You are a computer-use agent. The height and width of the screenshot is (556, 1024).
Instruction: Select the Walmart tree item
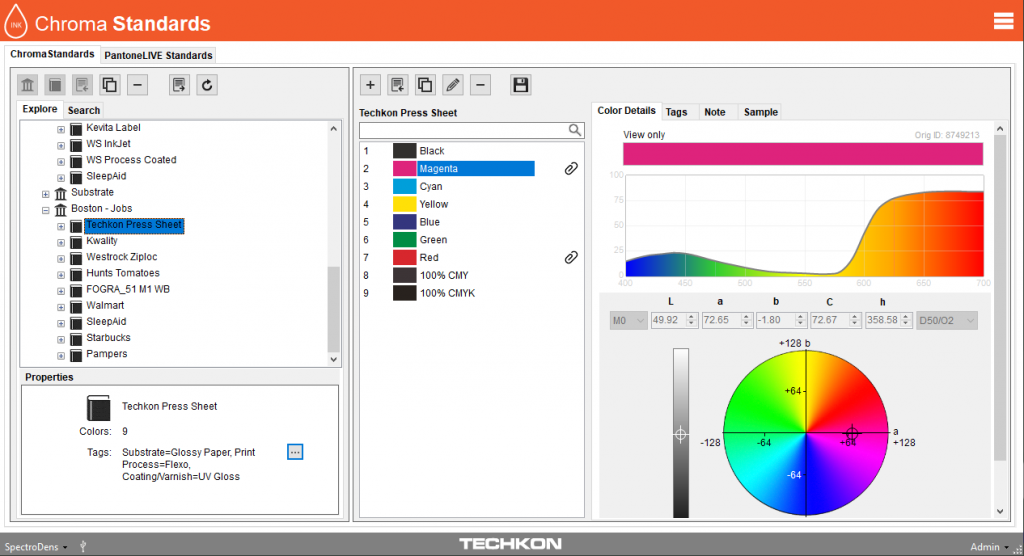click(x=105, y=306)
